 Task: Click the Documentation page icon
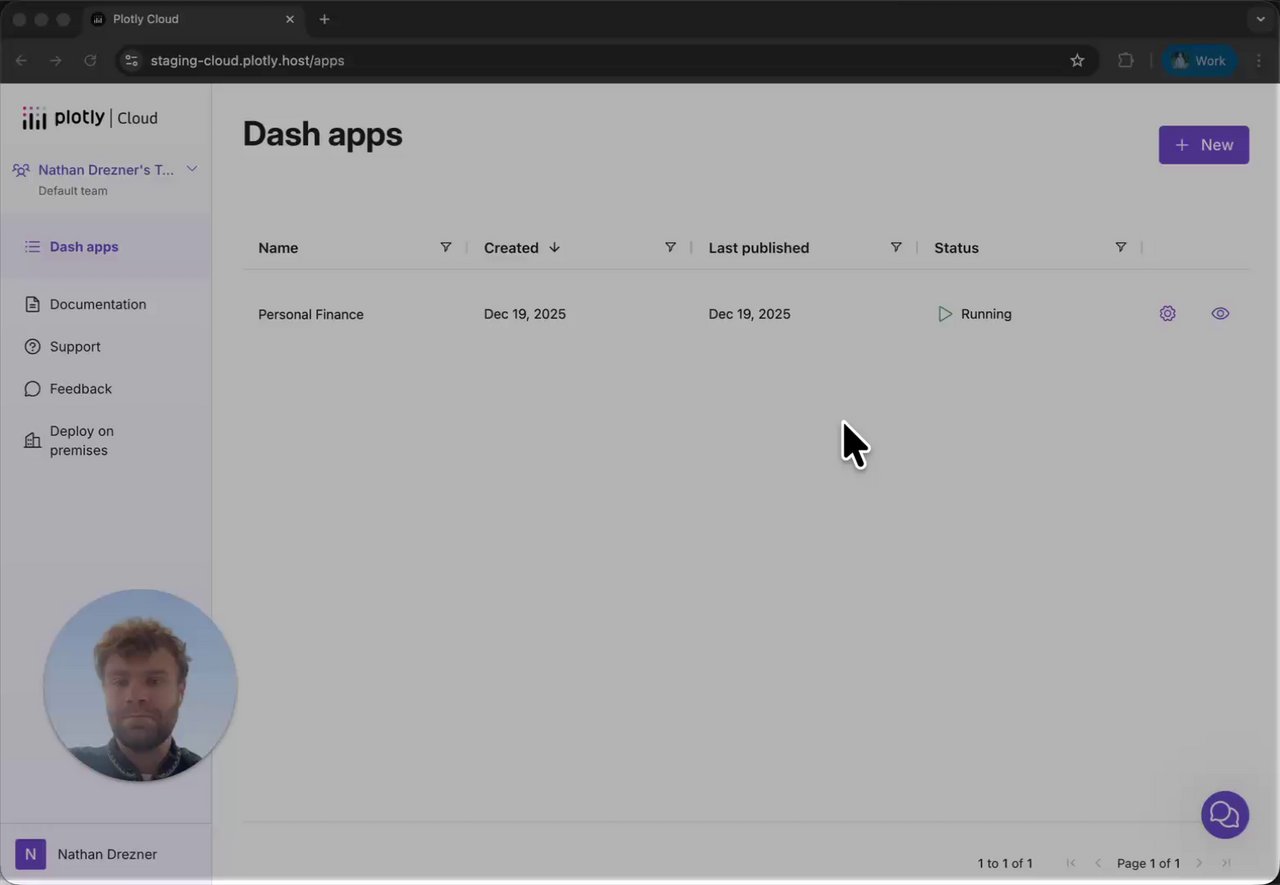click(32, 304)
